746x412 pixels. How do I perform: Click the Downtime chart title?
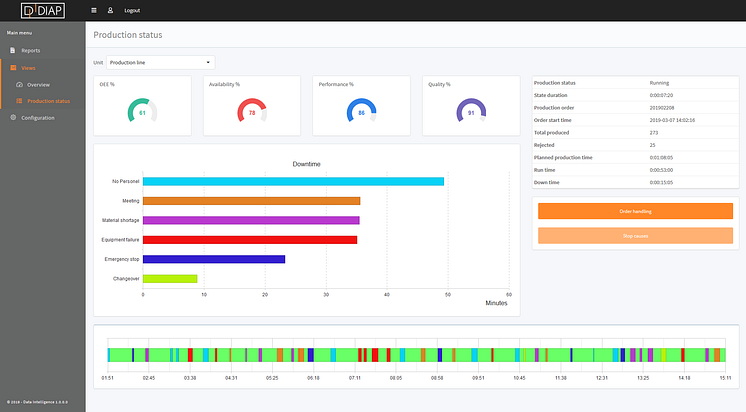pos(306,164)
